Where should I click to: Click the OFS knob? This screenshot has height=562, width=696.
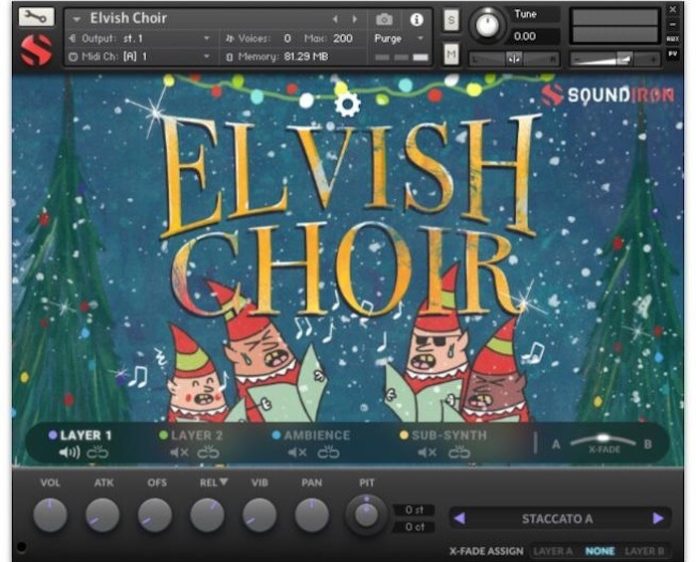point(155,515)
